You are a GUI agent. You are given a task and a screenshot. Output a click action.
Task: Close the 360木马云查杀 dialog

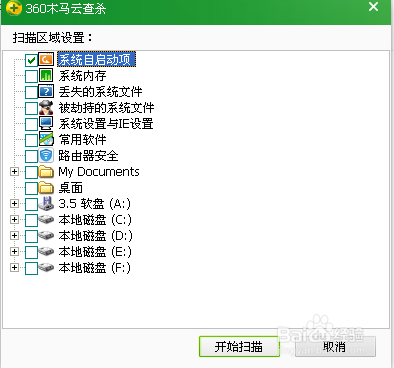point(373,7)
